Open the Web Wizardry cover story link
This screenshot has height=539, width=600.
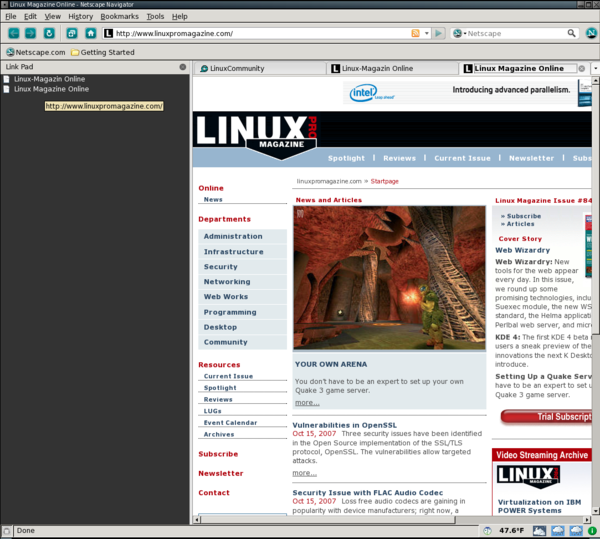pos(522,250)
